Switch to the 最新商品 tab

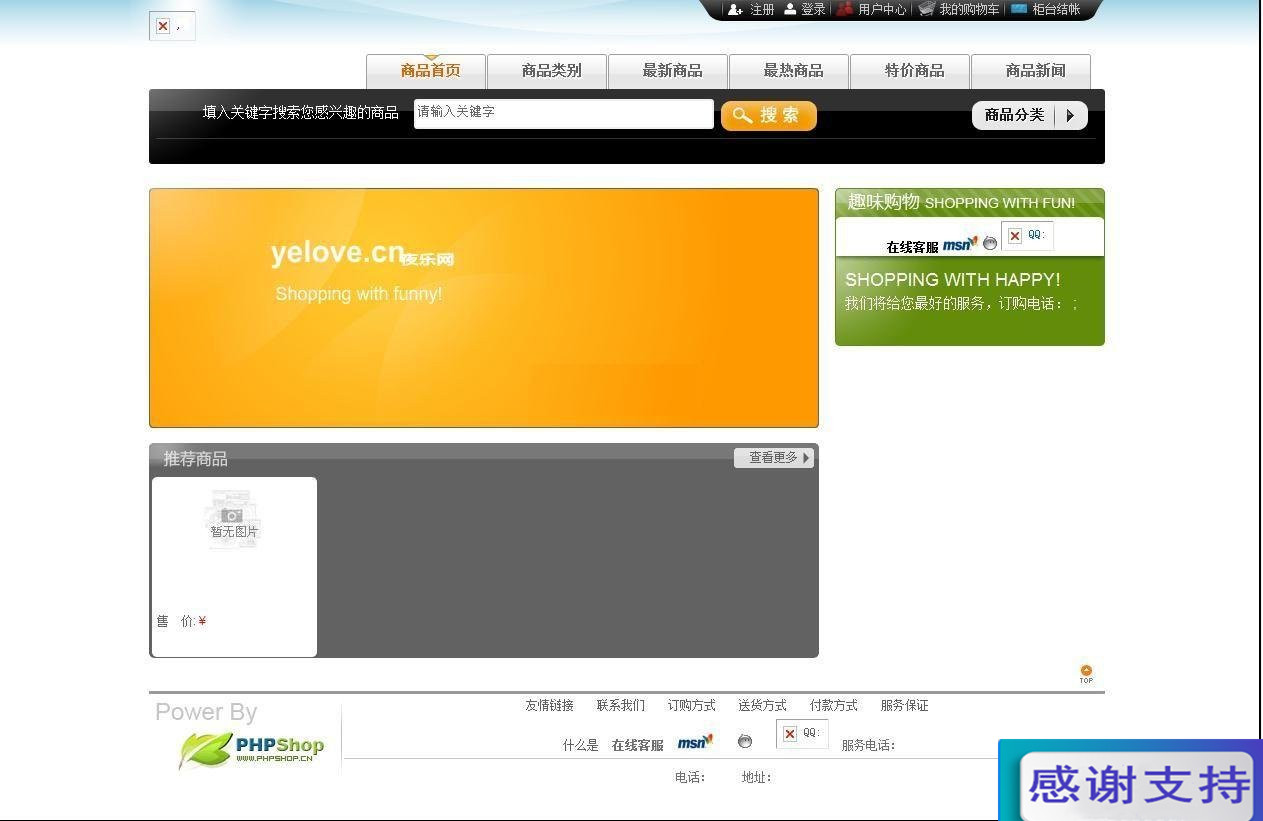tap(668, 71)
